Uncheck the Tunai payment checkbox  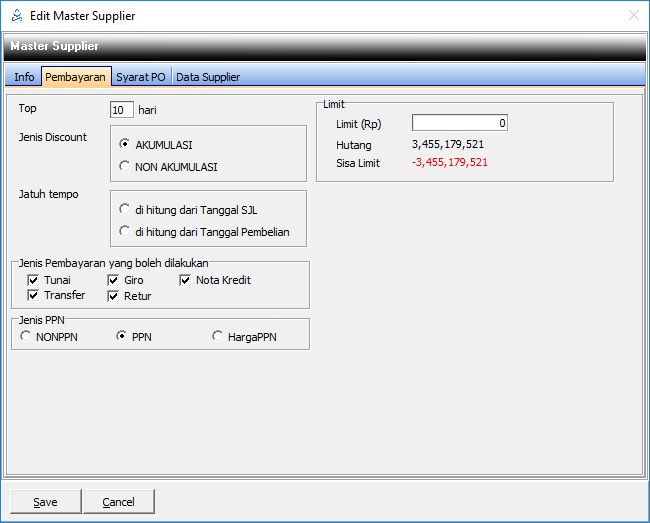click(x=34, y=281)
